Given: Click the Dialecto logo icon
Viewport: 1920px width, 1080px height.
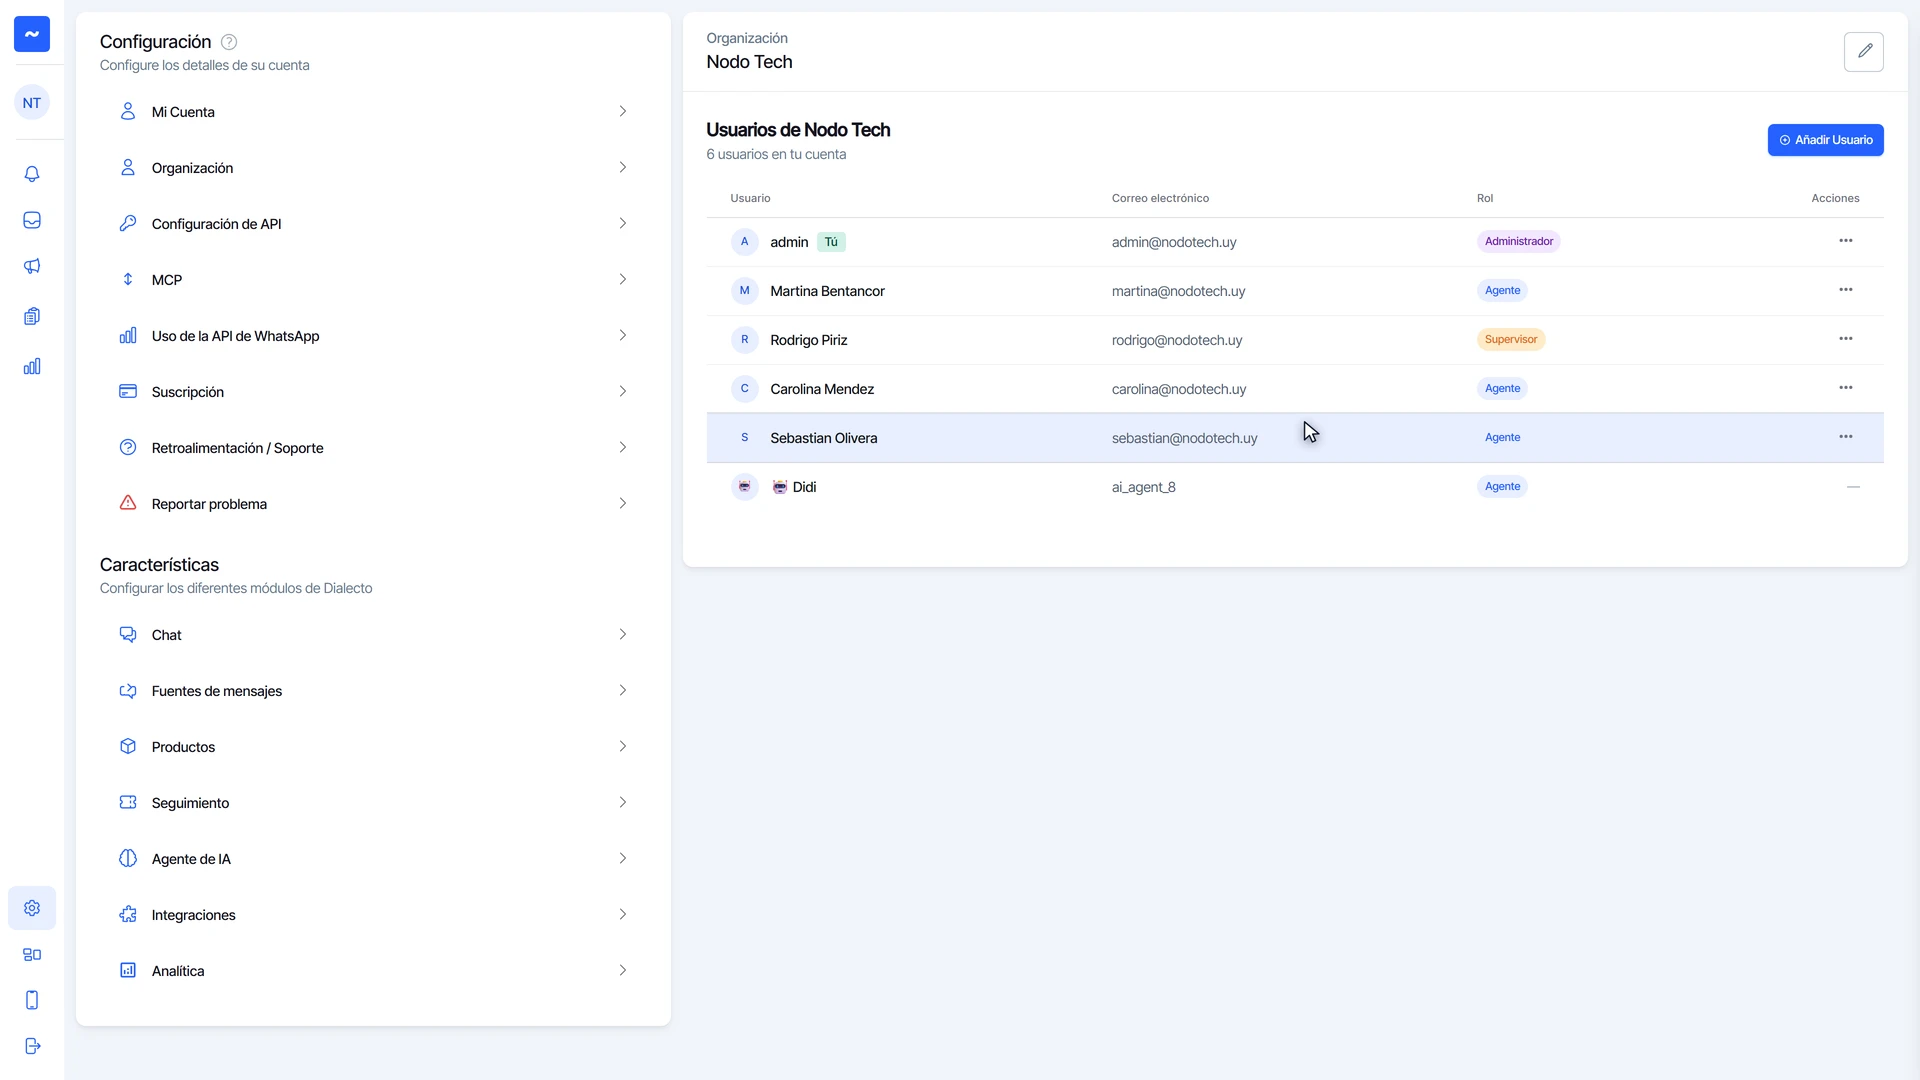Looking at the screenshot, I should [32, 34].
